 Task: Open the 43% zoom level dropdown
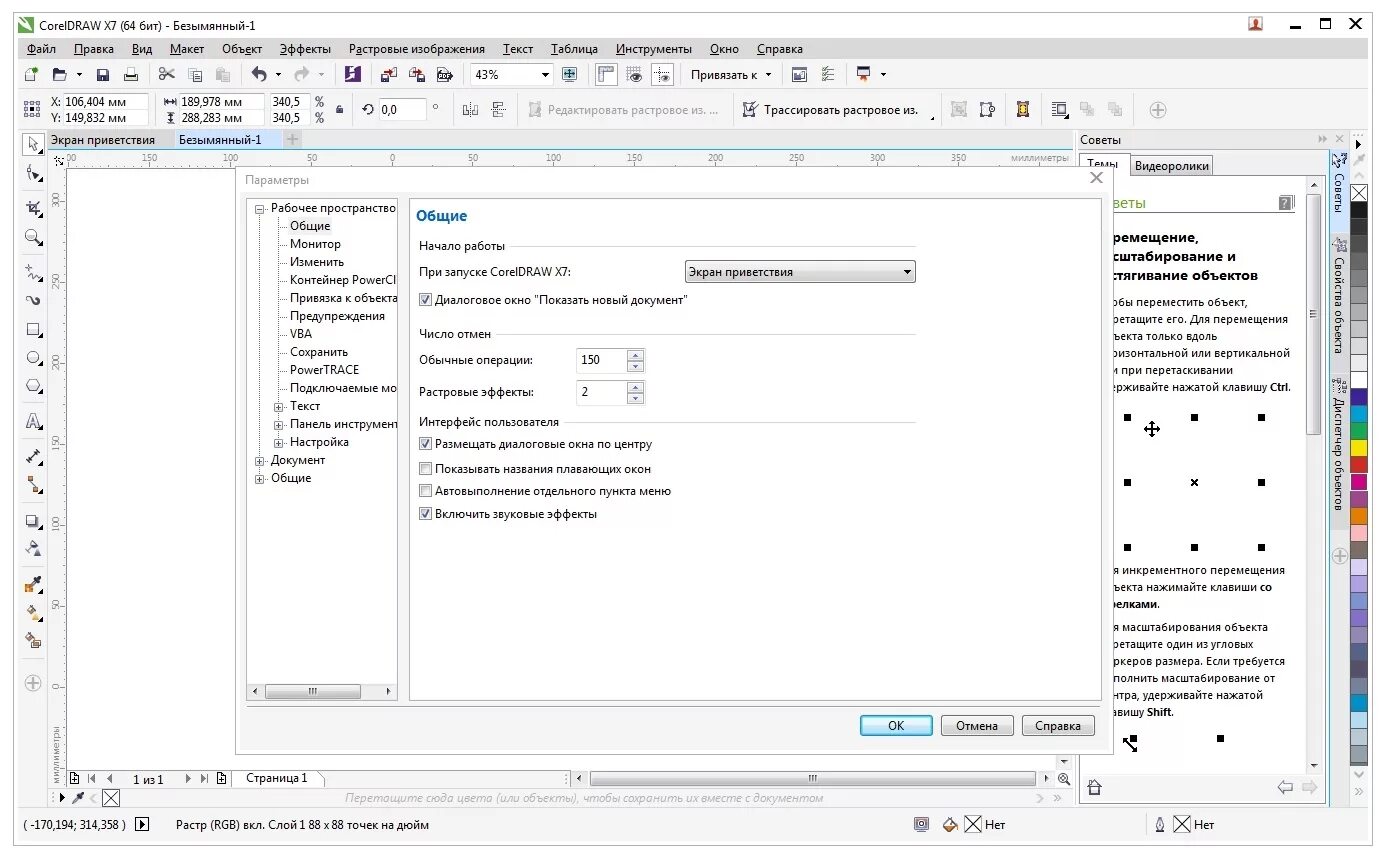(545, 74)
